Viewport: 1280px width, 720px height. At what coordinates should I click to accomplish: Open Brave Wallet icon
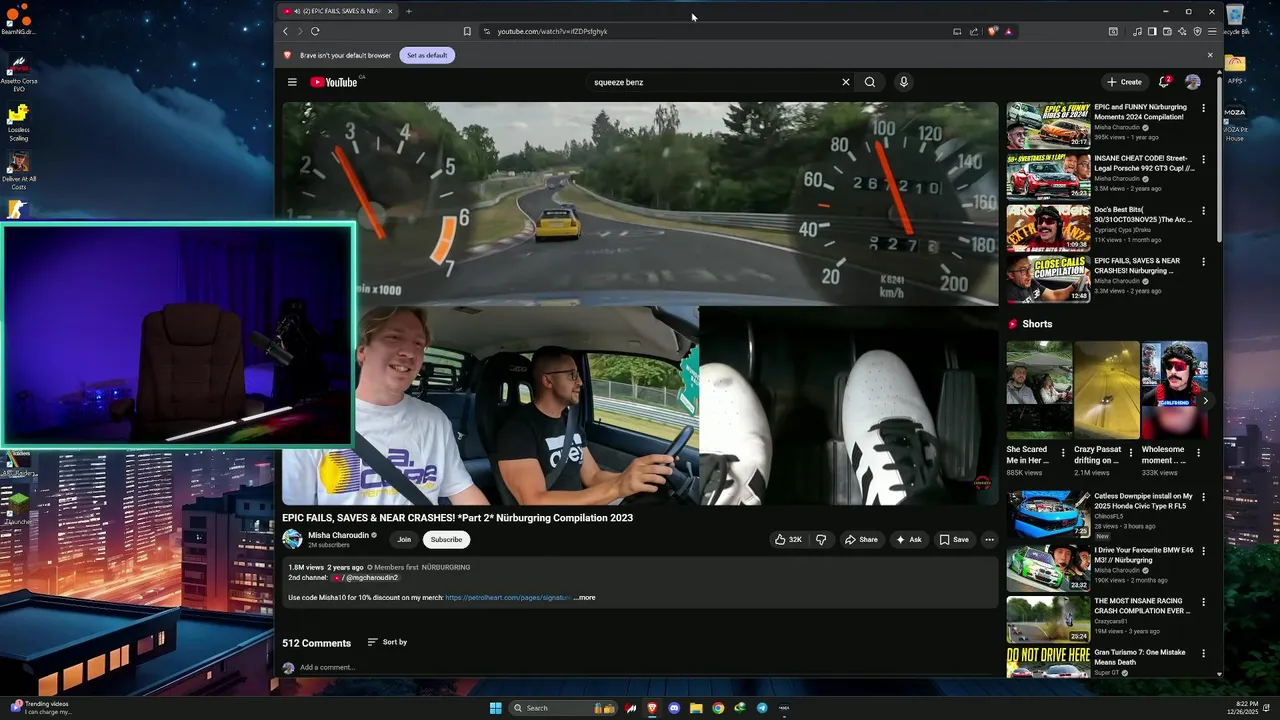click(1167, 31)
